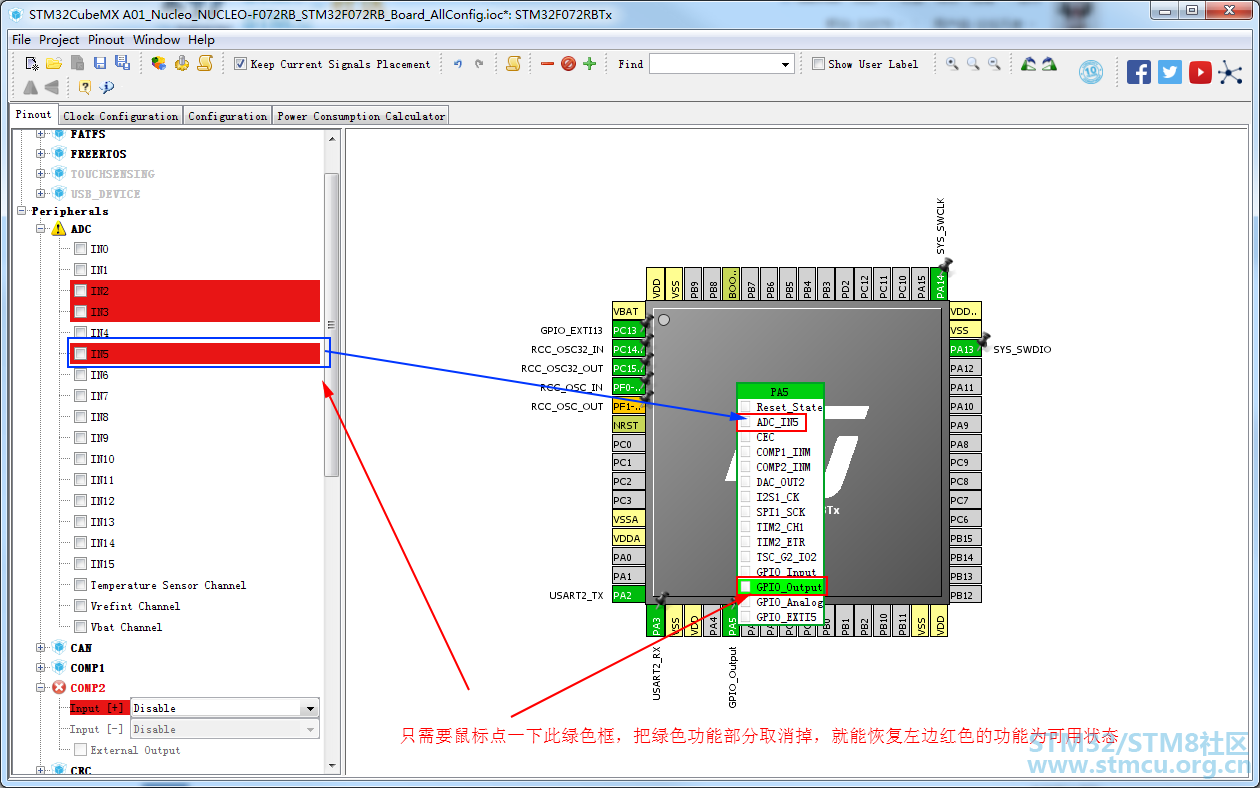Open the Window menu

[157, 40]
